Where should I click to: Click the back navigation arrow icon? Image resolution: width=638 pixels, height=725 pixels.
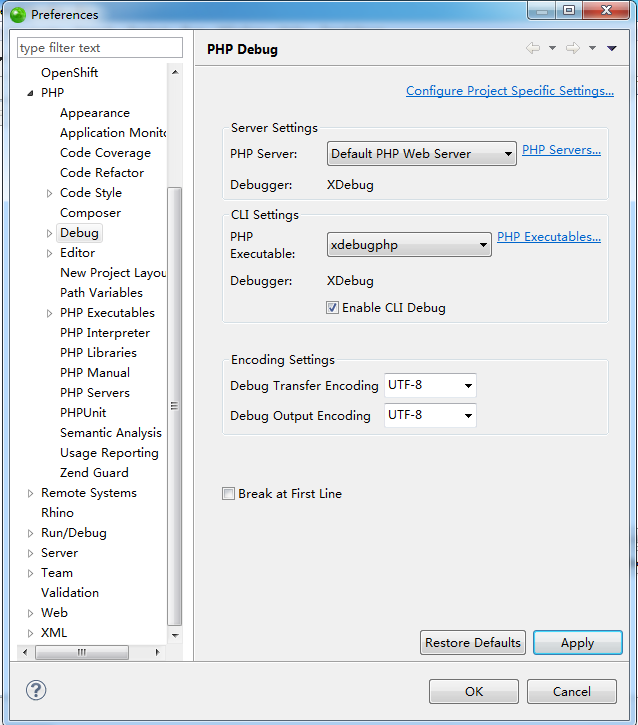533,48
